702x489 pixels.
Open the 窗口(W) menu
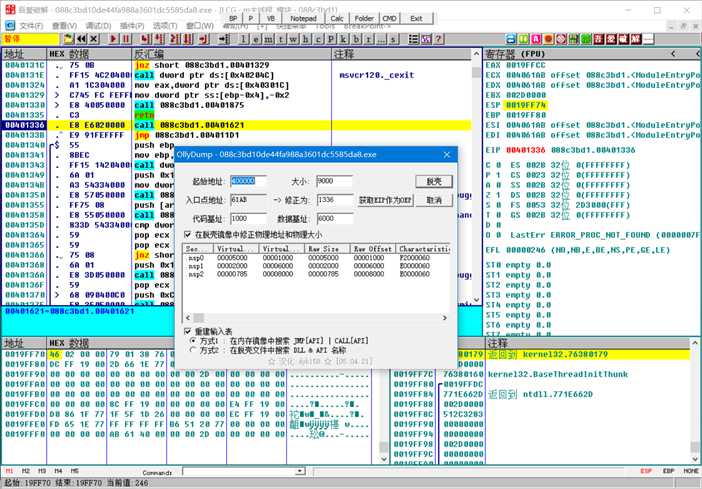point(200,26)
